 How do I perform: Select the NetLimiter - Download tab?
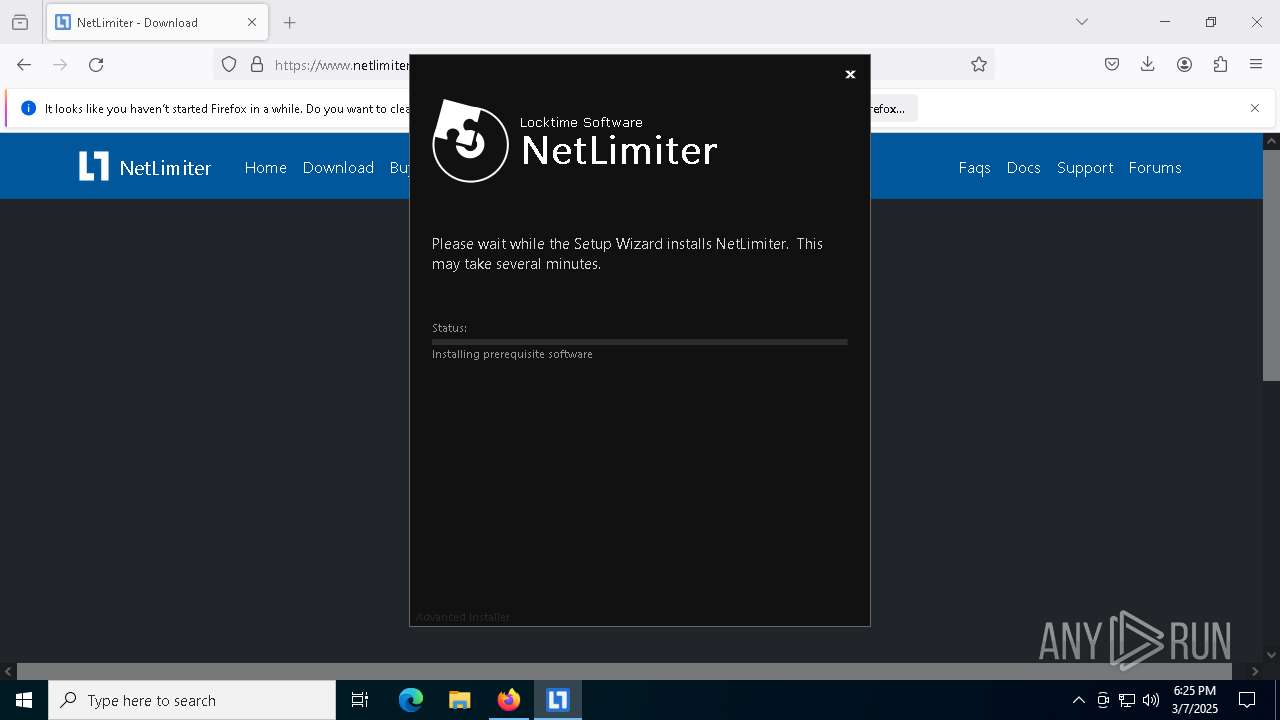pos(157,22)
